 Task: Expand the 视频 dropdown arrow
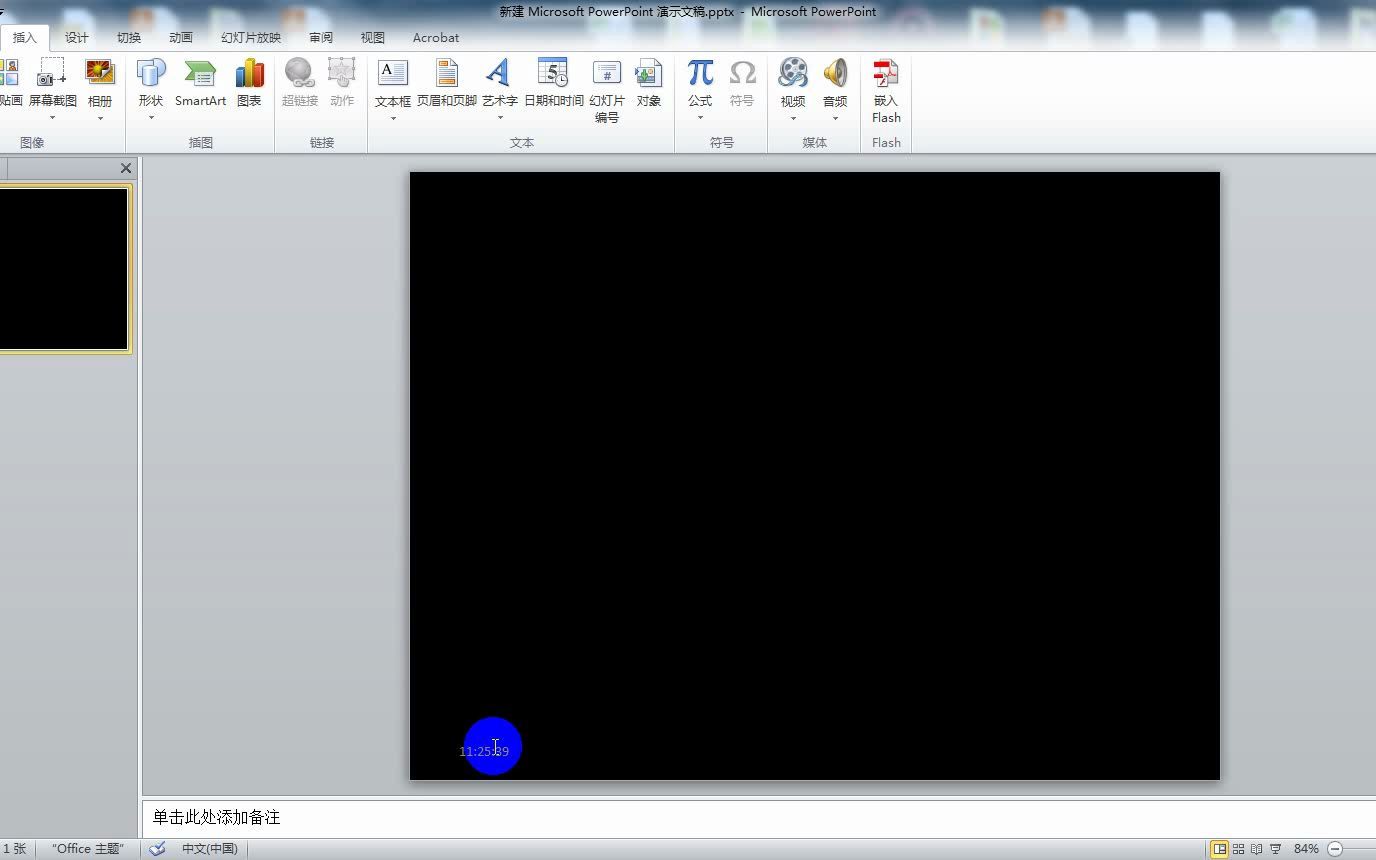793,118
